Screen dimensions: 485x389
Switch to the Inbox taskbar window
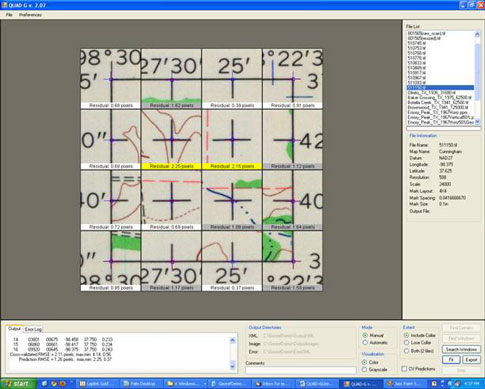(x=274, y=384)
